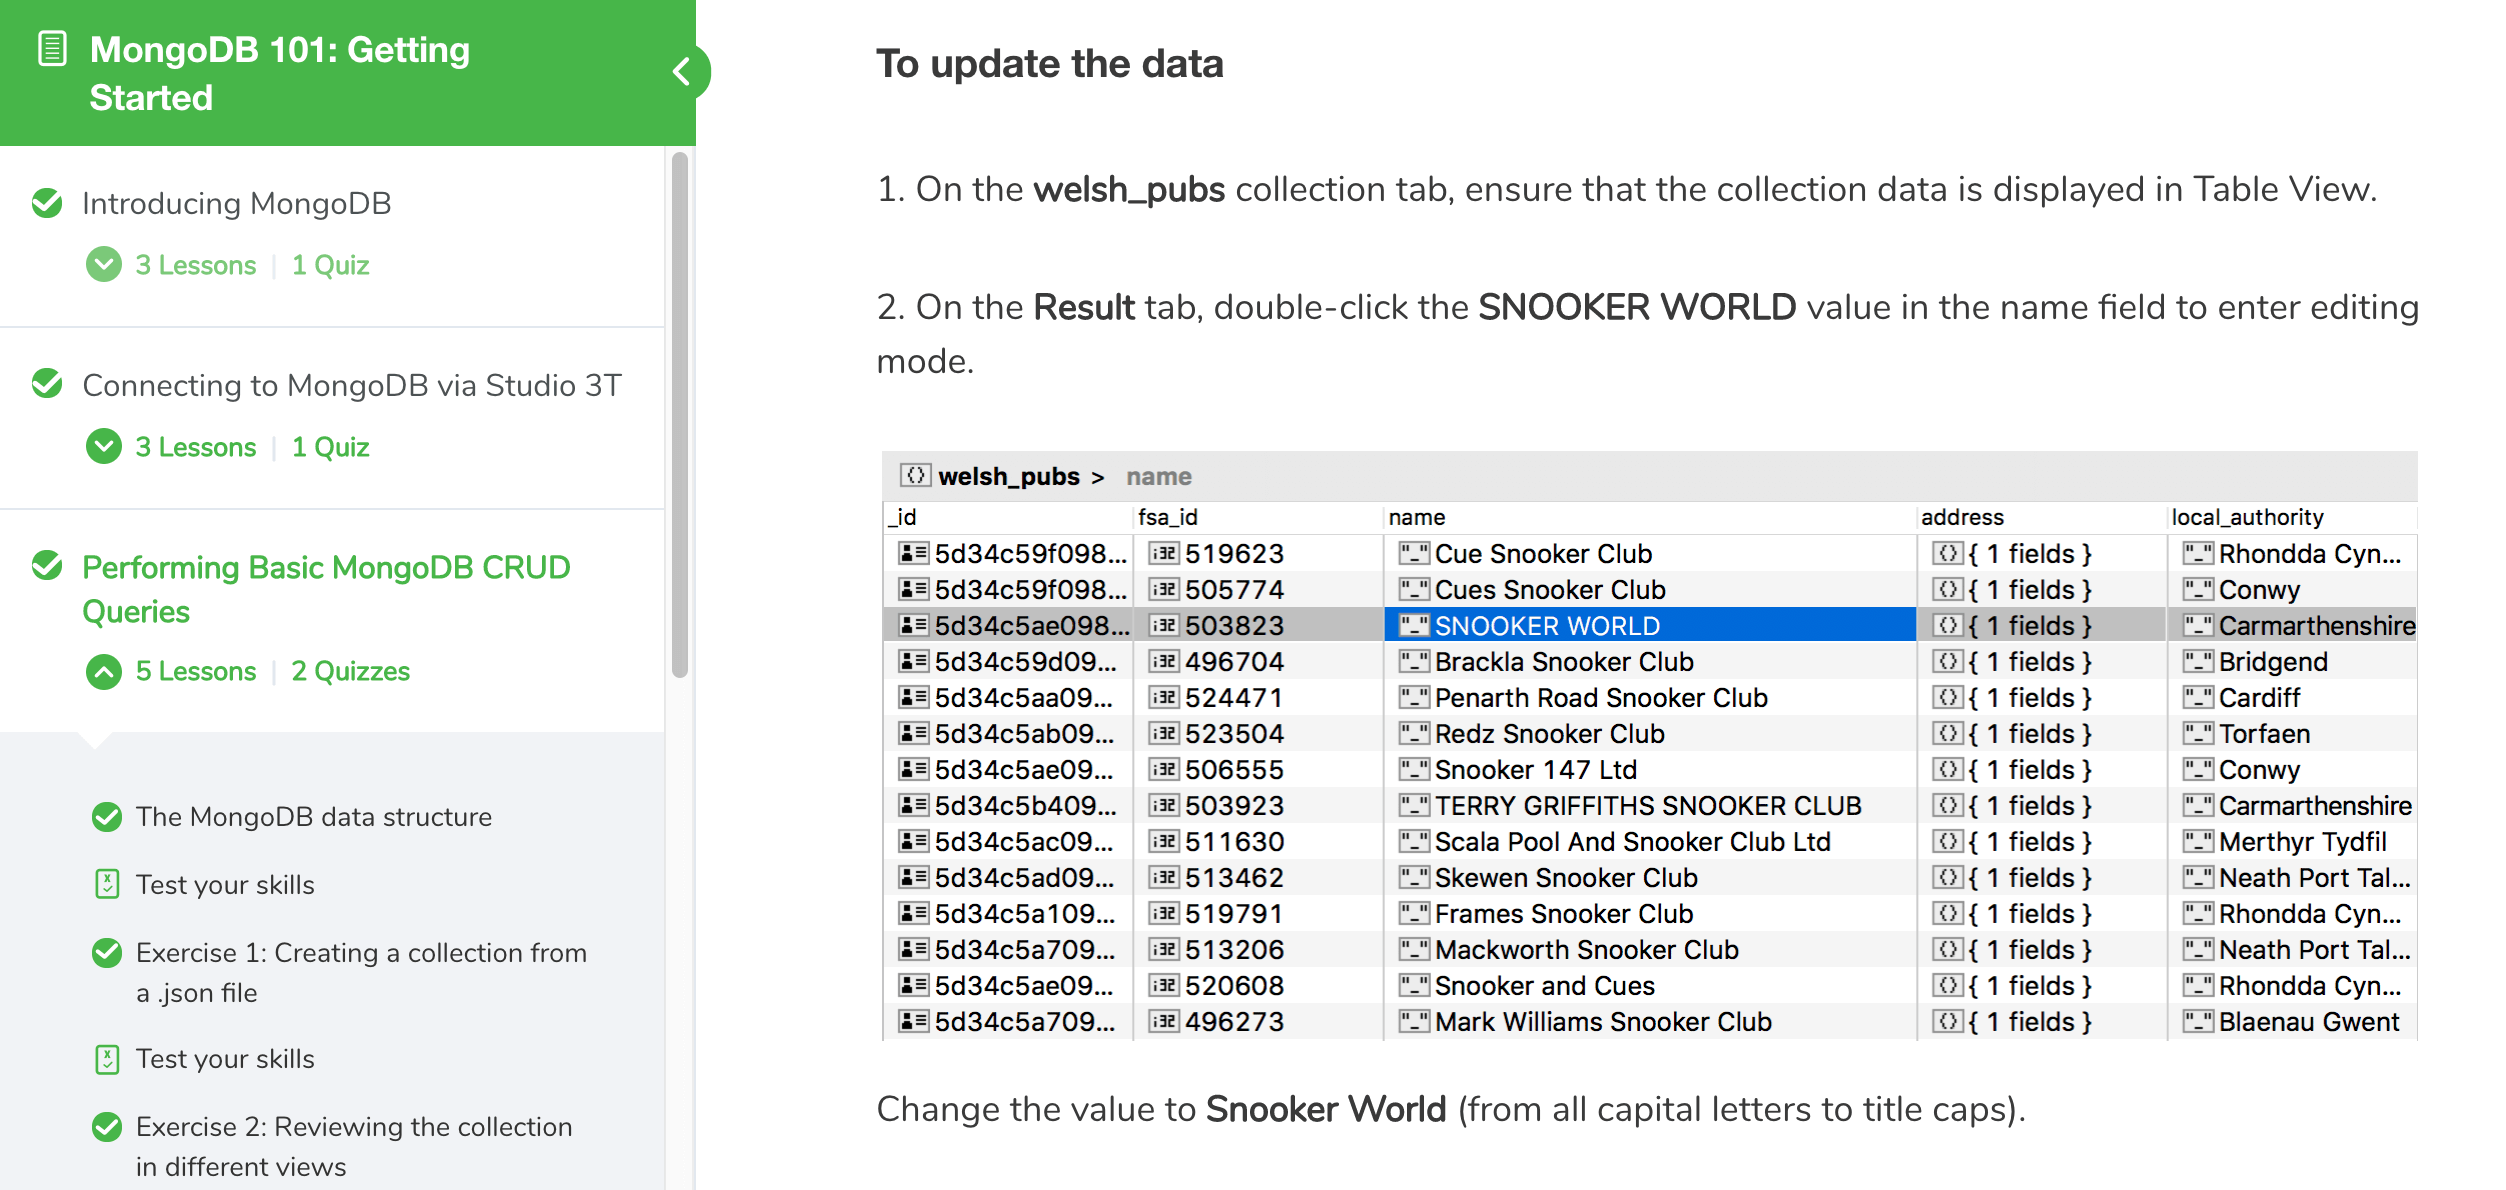Click the quiz icon above Exercise 1
Image resolution: width=2506 pixels, height=1190 pixels.
(x=107, y=884)
